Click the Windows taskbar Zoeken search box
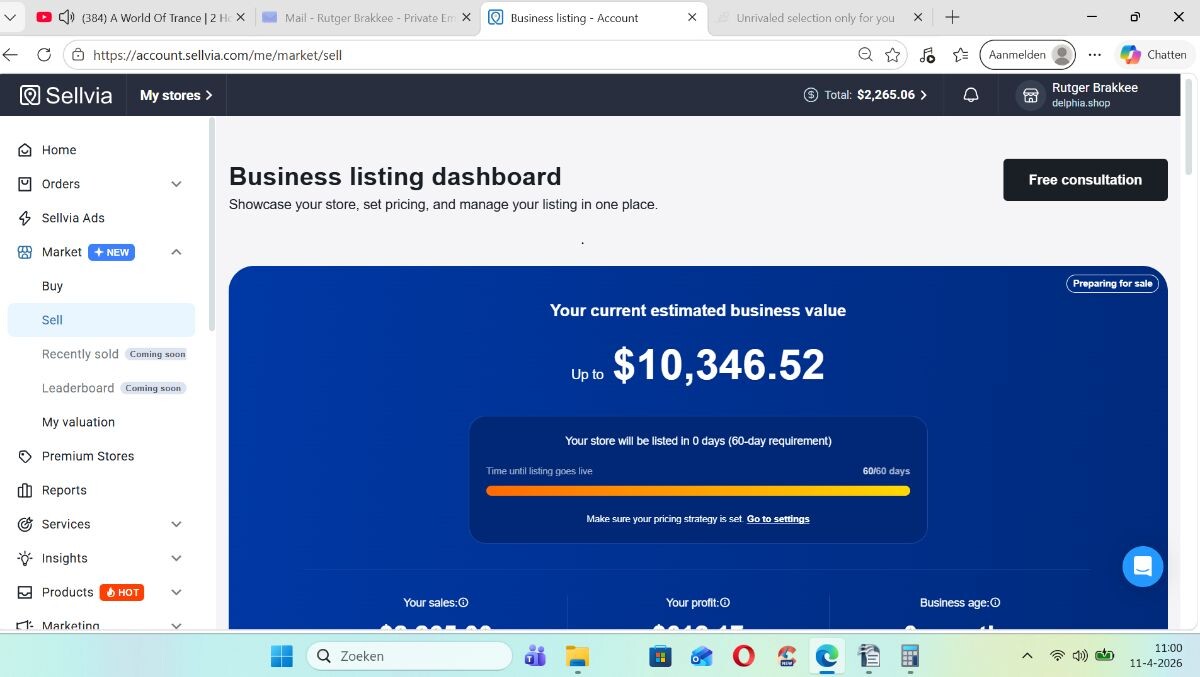 [x=410, y=656]
